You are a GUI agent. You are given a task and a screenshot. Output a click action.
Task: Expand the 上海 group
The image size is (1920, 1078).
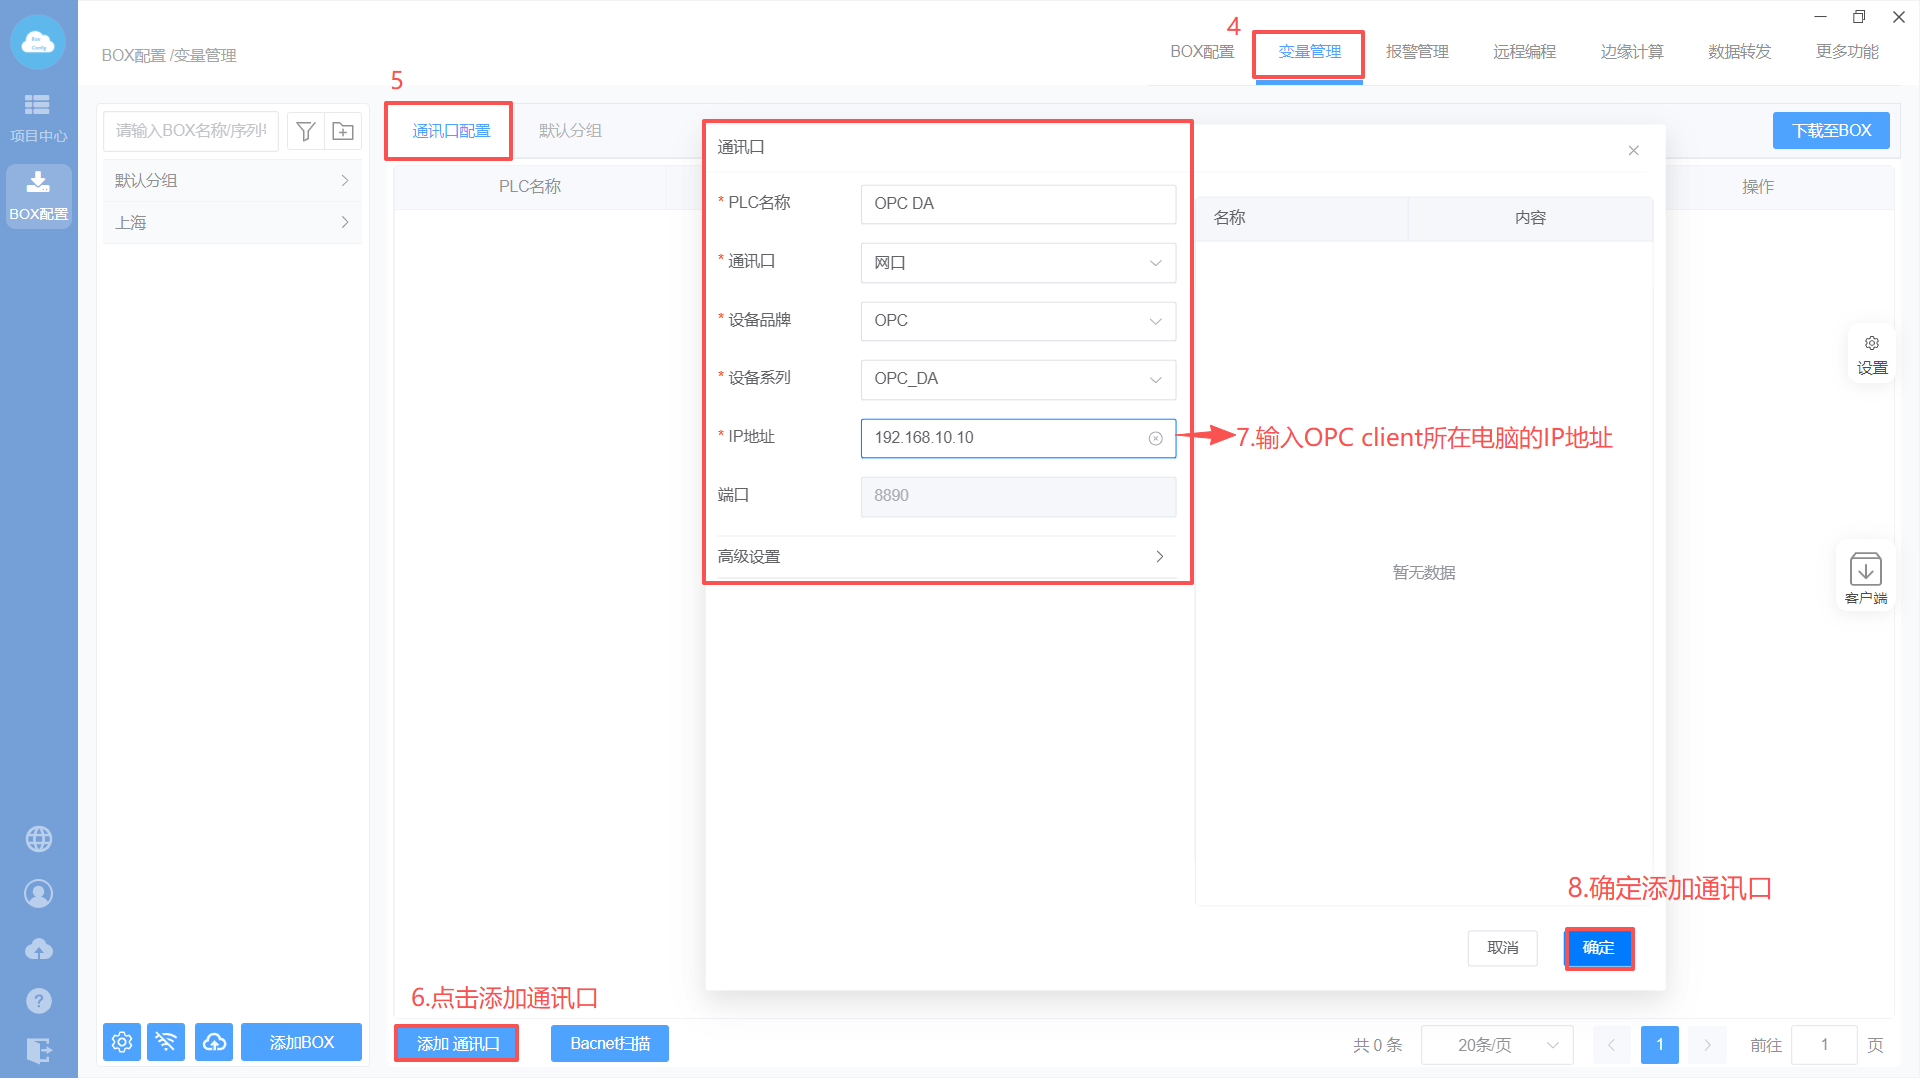pos(232,222)
